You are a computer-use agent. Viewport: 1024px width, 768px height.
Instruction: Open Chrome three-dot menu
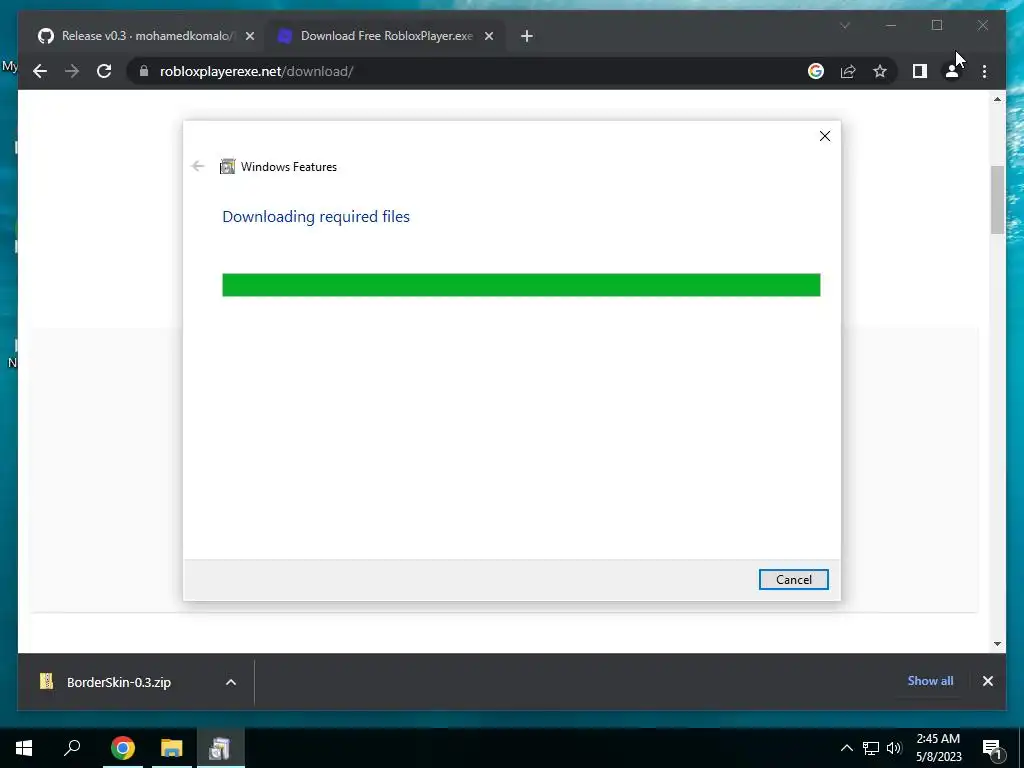(x=984, y=71)
